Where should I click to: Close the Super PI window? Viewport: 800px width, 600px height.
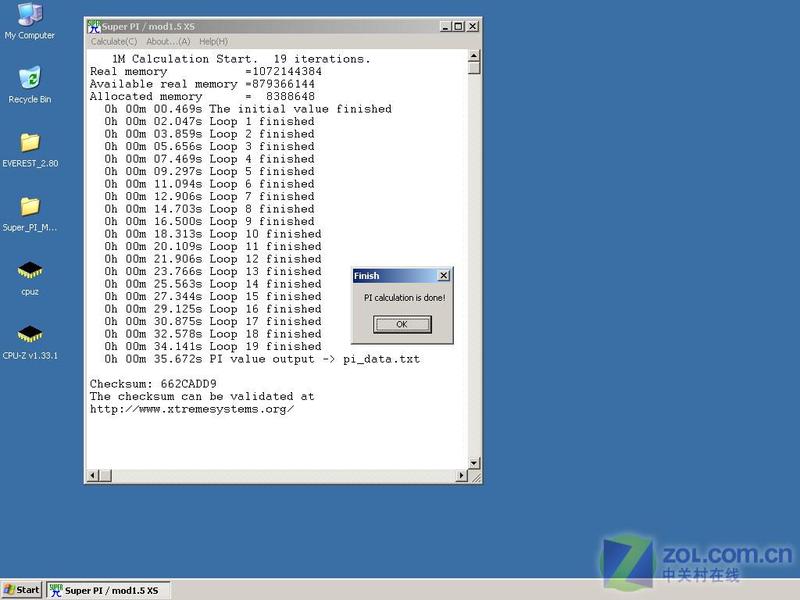pyautogui.click(x=473, y=26)
